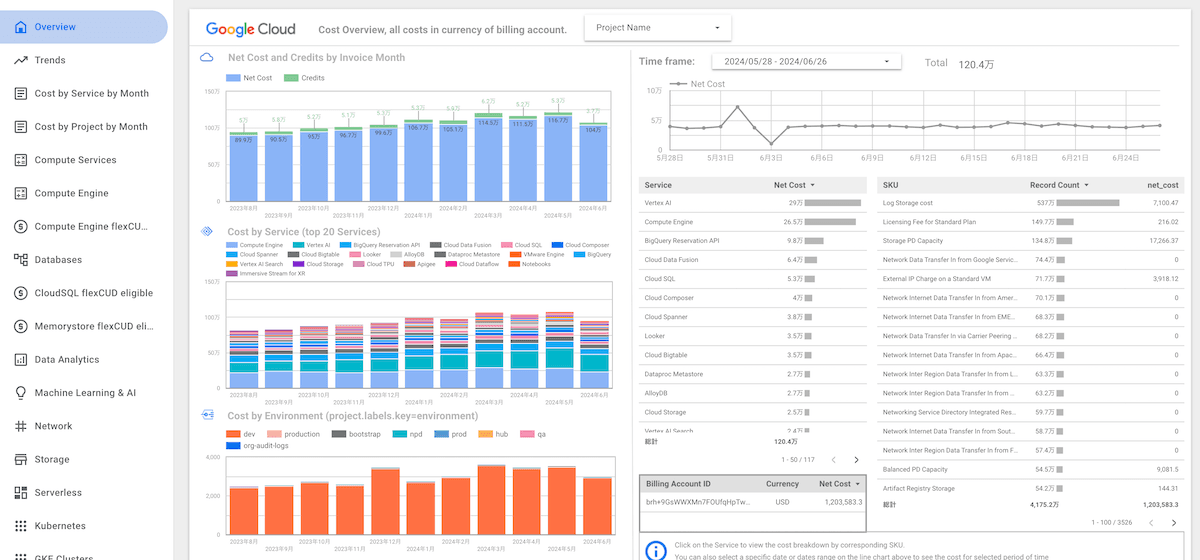Click the Google Cloud logo
The height and width of the screenshot is (560, 1200).
click(x=250, y=30)
